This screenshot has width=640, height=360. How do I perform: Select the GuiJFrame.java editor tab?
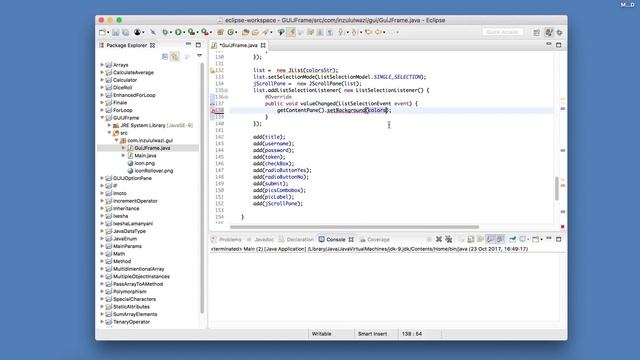point(238,45)
